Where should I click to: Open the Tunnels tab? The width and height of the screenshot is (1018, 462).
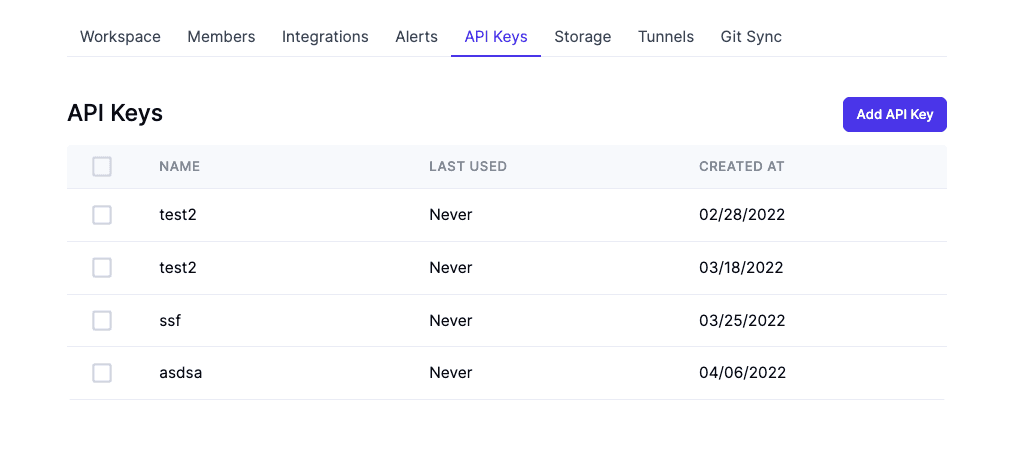pyautogui.click(x=666, y=37)
